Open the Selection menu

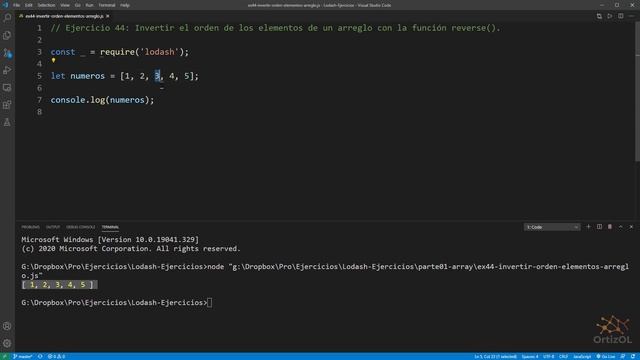point(46,5)
